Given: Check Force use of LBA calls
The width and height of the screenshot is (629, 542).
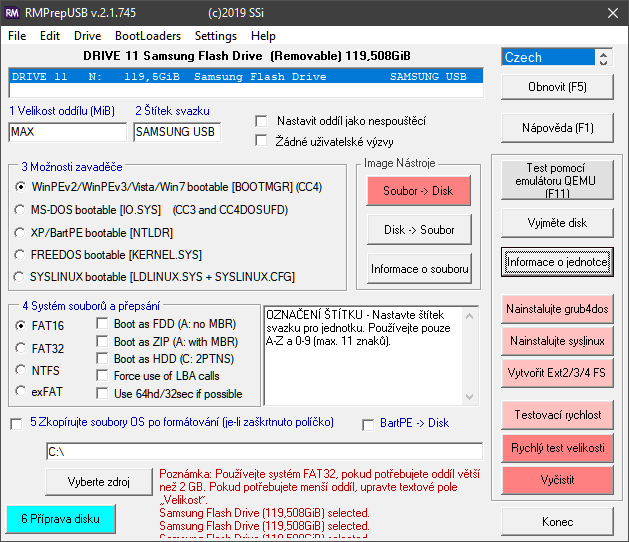Looking at the screenshot, I should pyautogui.click(x=102, y=376).
